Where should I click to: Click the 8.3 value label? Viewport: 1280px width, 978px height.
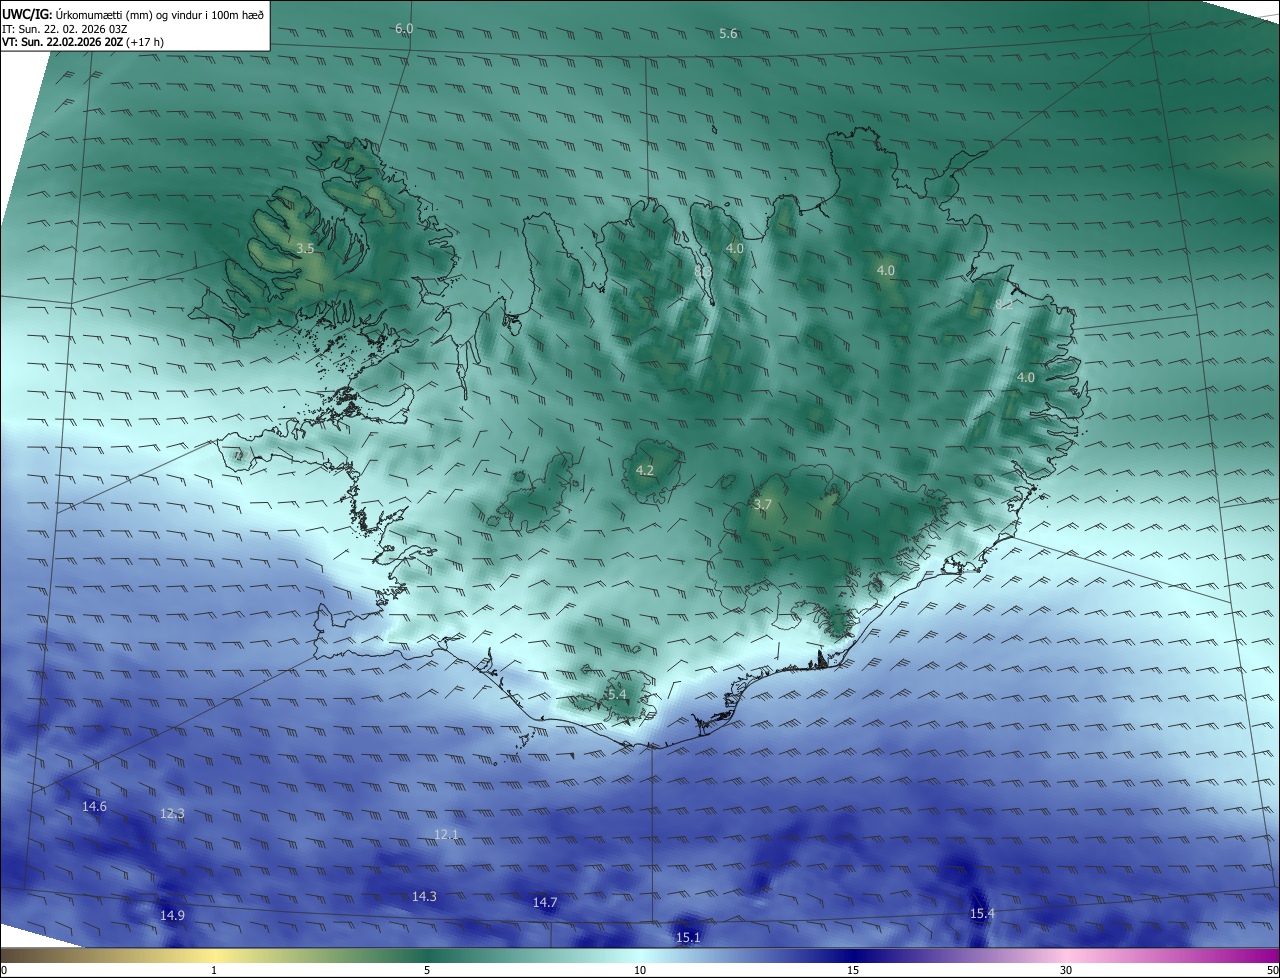coord(703,270)
